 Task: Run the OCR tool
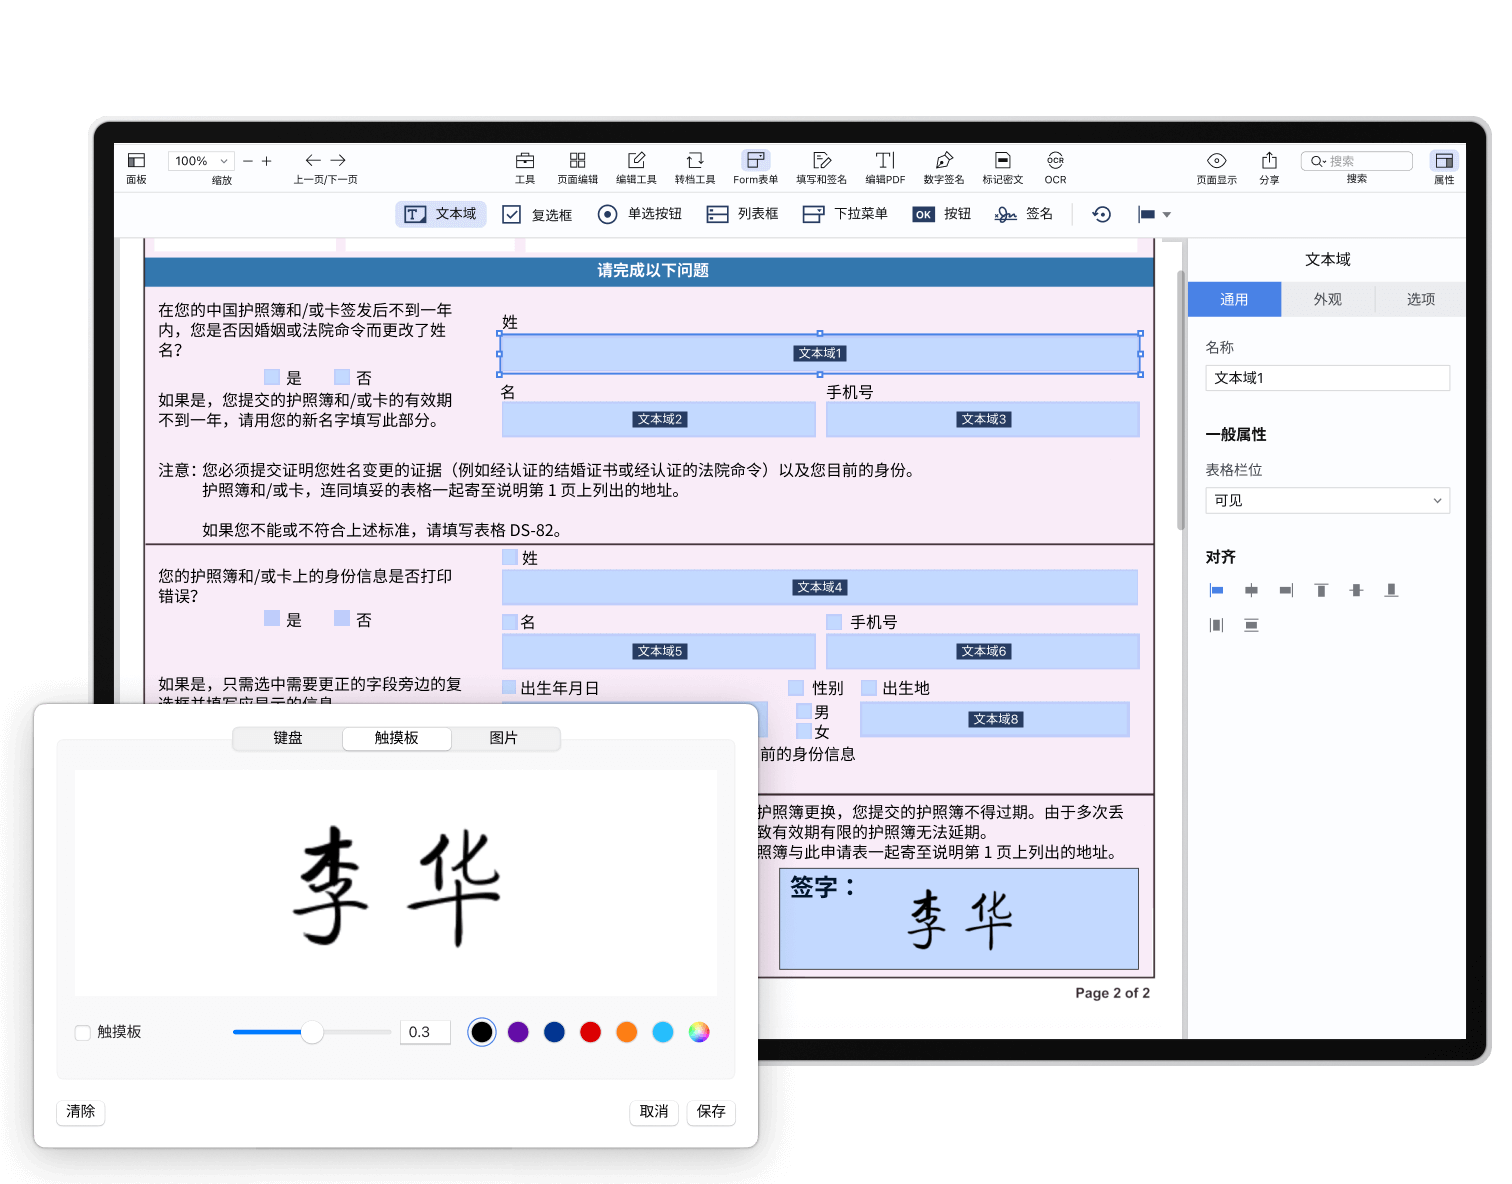click(1056, 161)
